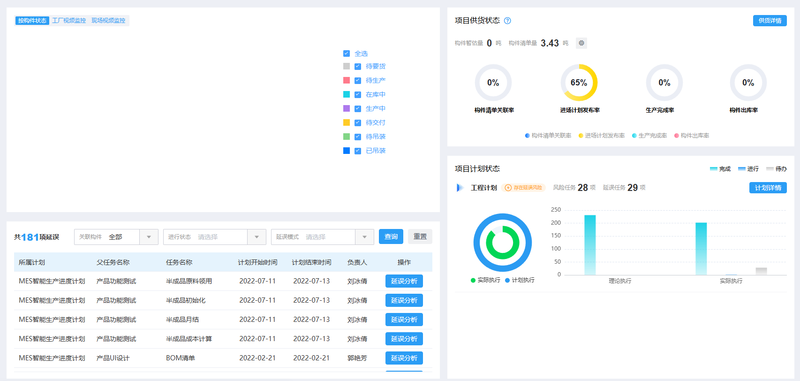
Task: Click the BOM清单 task name cell
Action: tap(181, 358)
